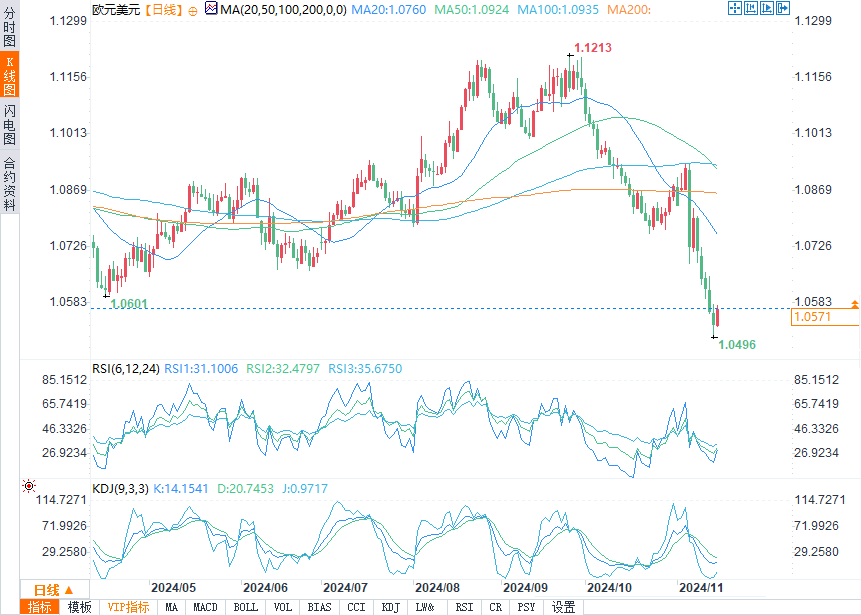Open the 闪电图 side tab
861x615 pixels.
9,124
